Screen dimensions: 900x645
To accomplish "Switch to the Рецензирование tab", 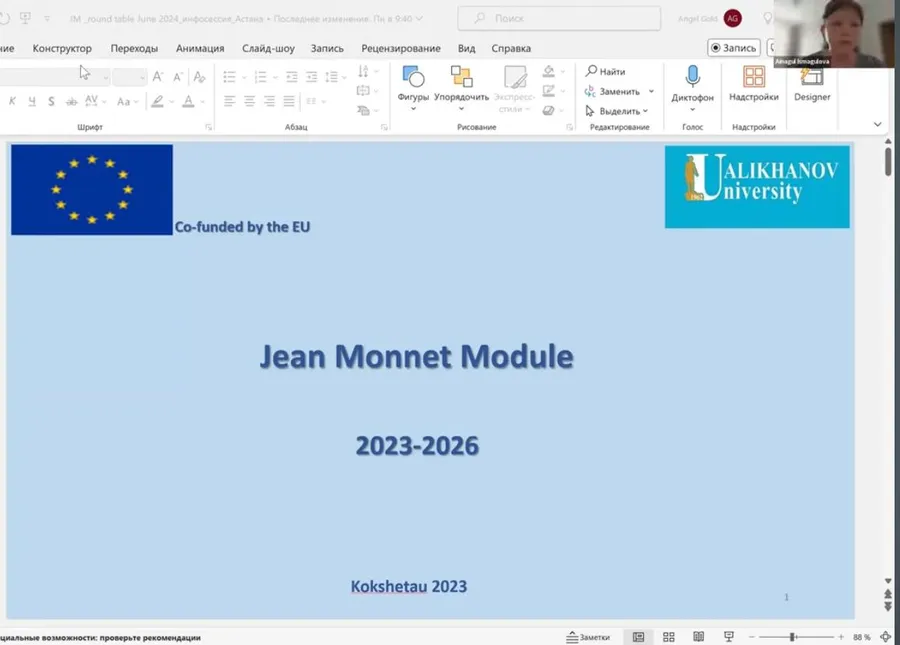I will 401,48.
